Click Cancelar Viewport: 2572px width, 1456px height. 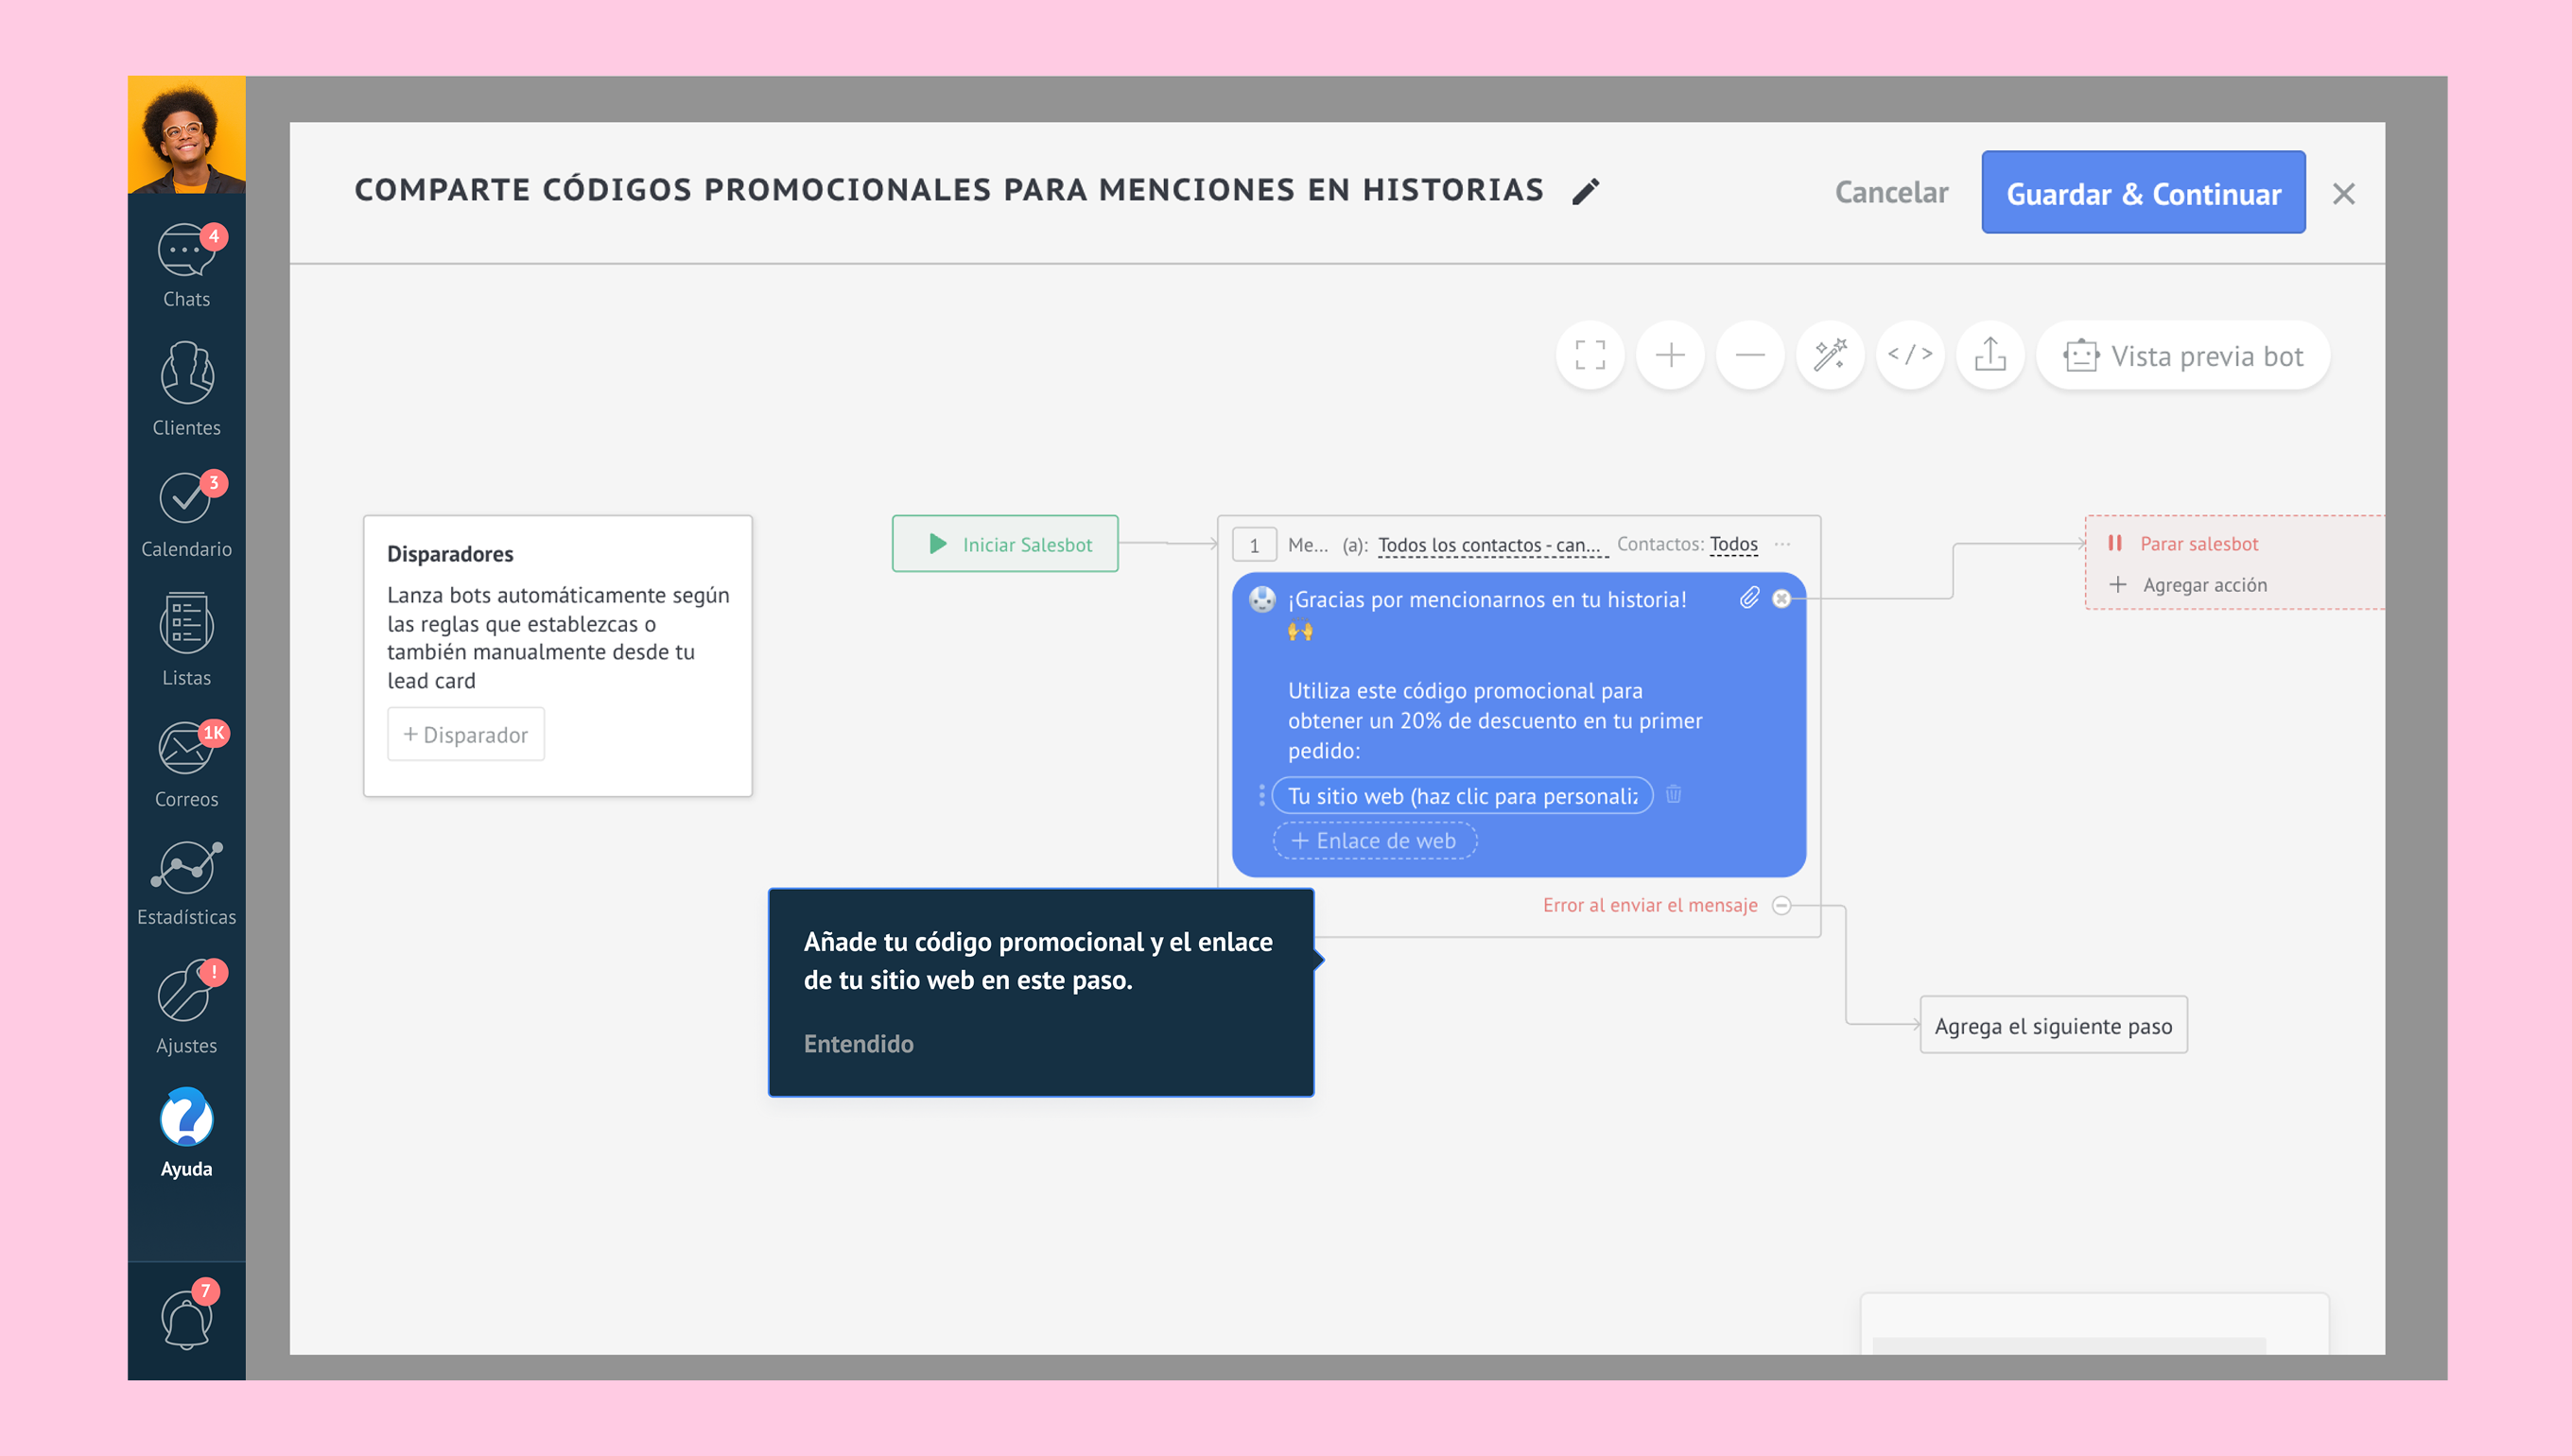pos(1891,192)
